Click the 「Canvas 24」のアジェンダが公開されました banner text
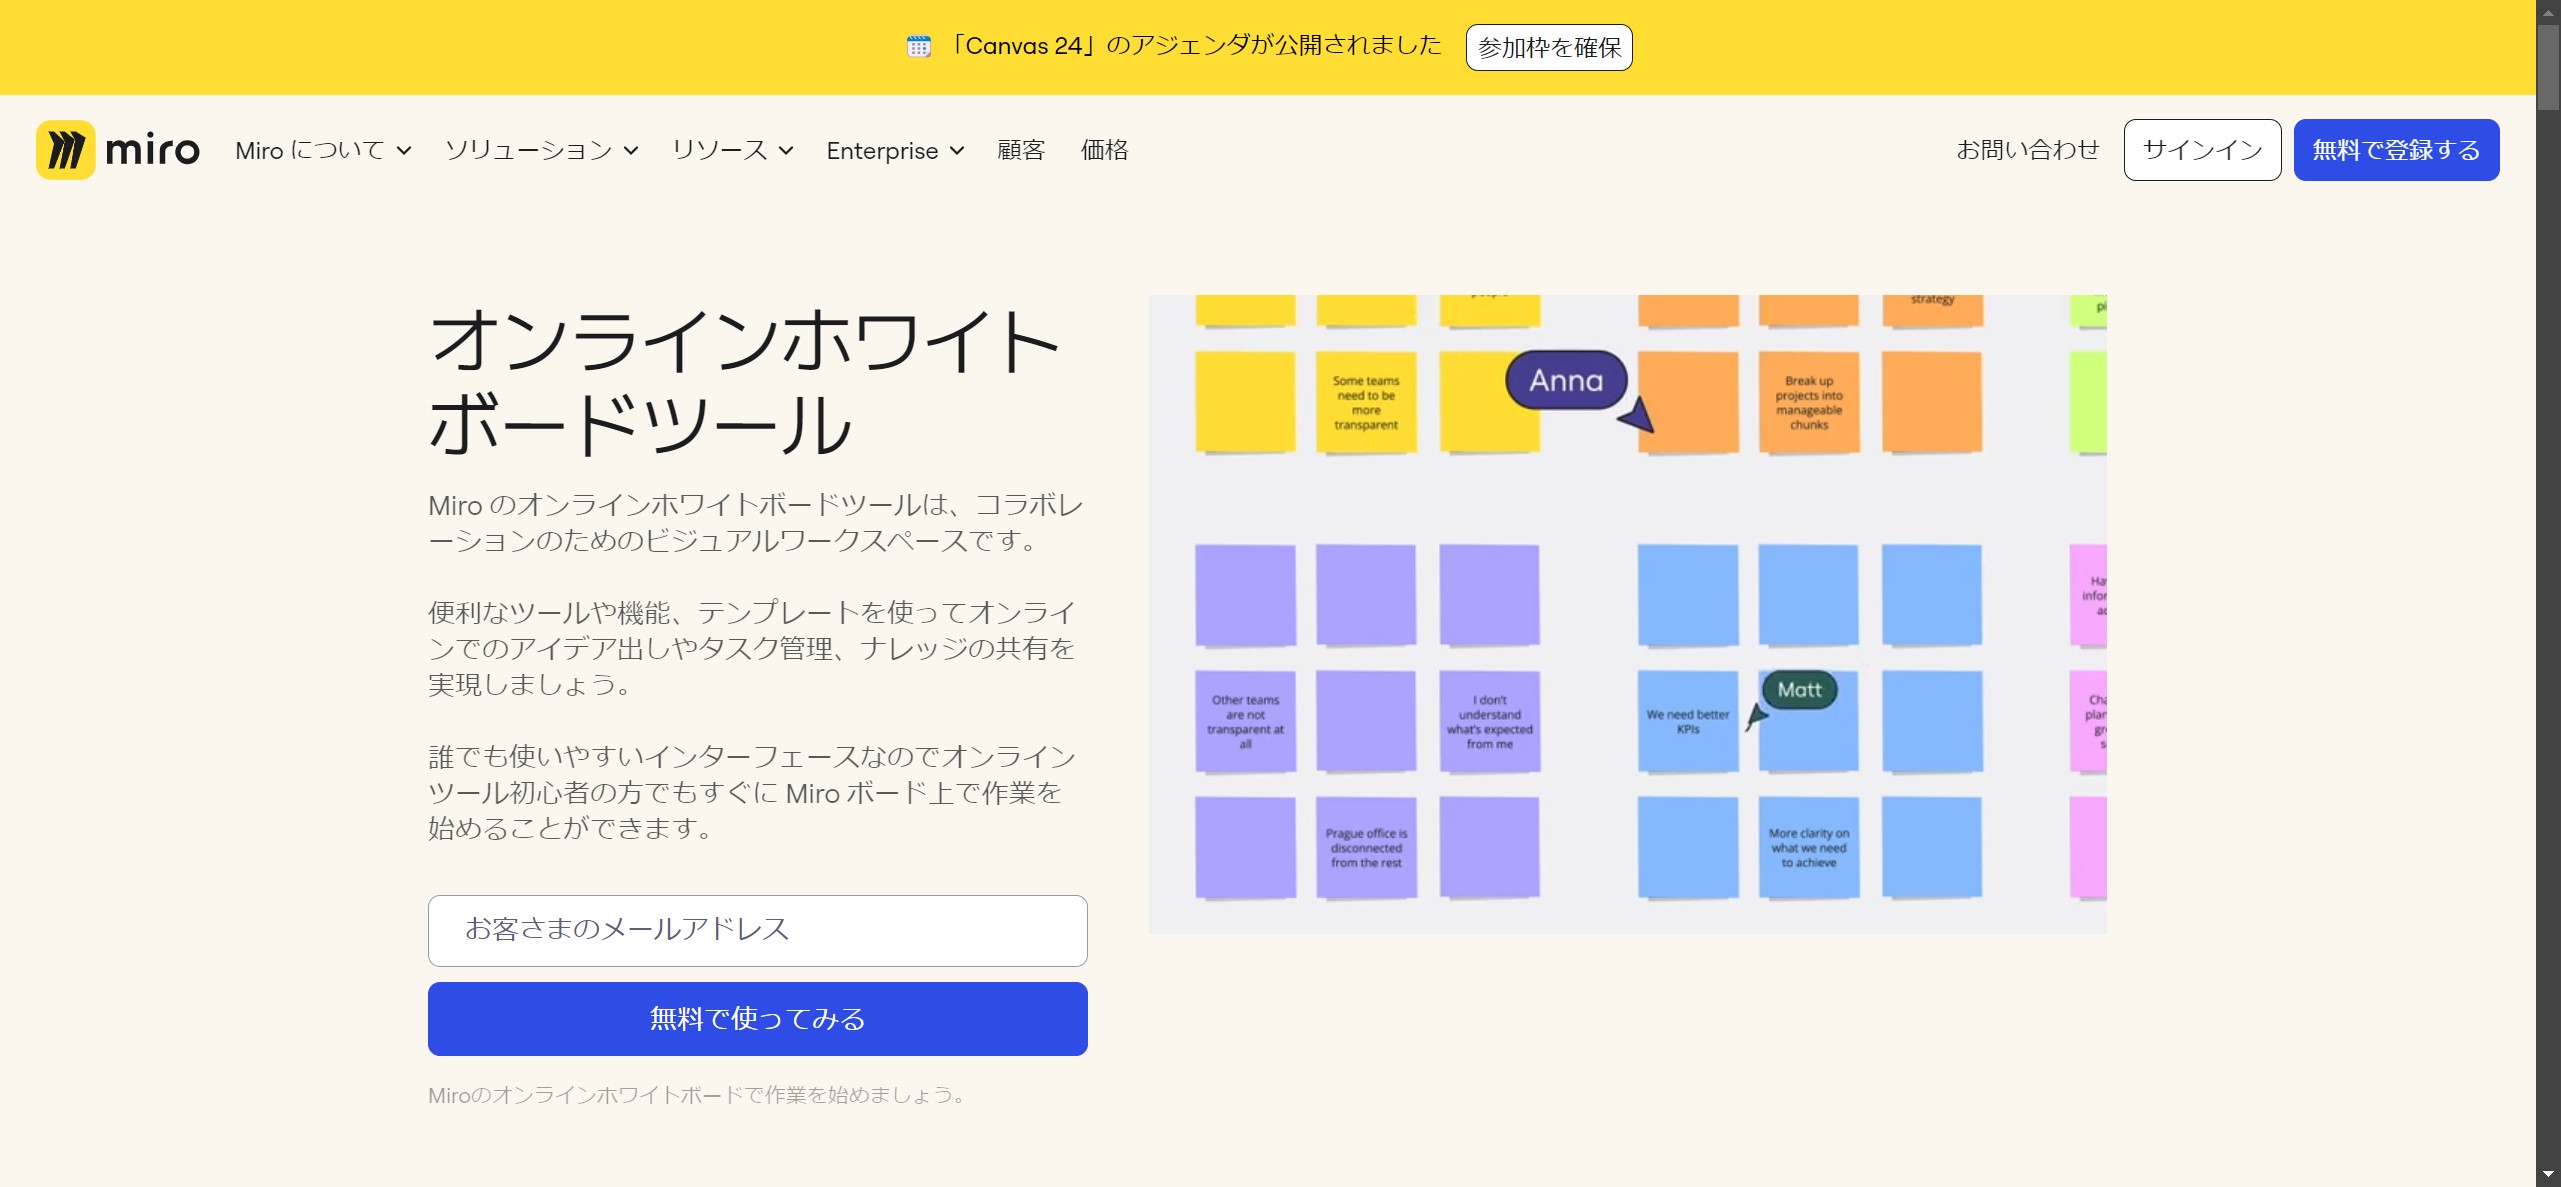 [x=1194, y=46]
